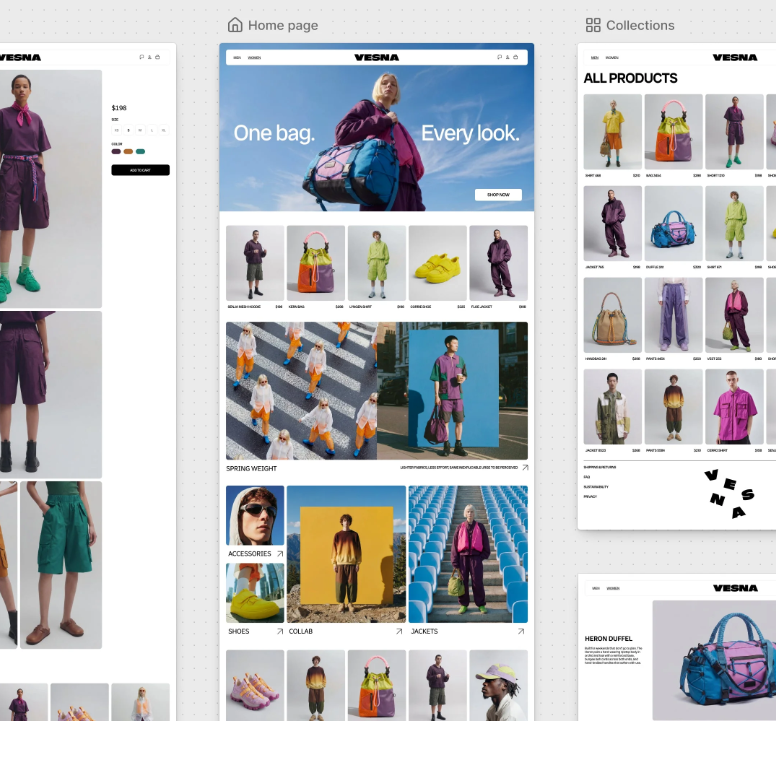Click MEN in the Home page navigation
The height and width of the screenshot is (766, 776).
237,58
